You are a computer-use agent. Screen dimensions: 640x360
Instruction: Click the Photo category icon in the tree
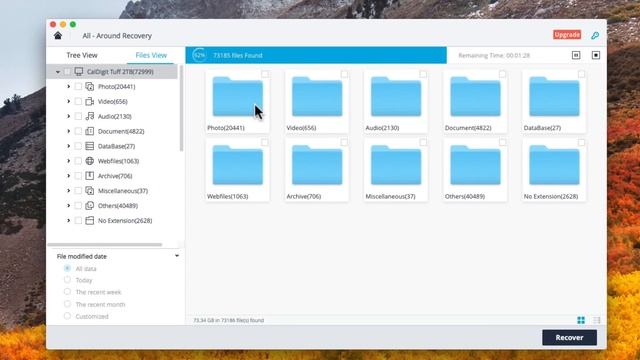click(90, 87)
